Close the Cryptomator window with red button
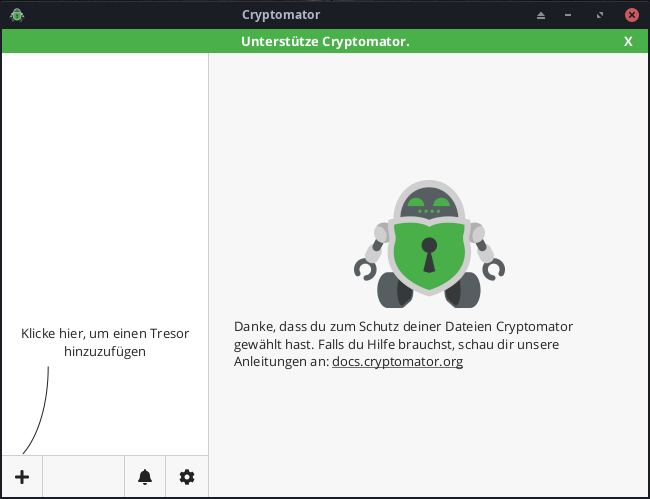This screenshot has width=650, height=499. point(632,15)
